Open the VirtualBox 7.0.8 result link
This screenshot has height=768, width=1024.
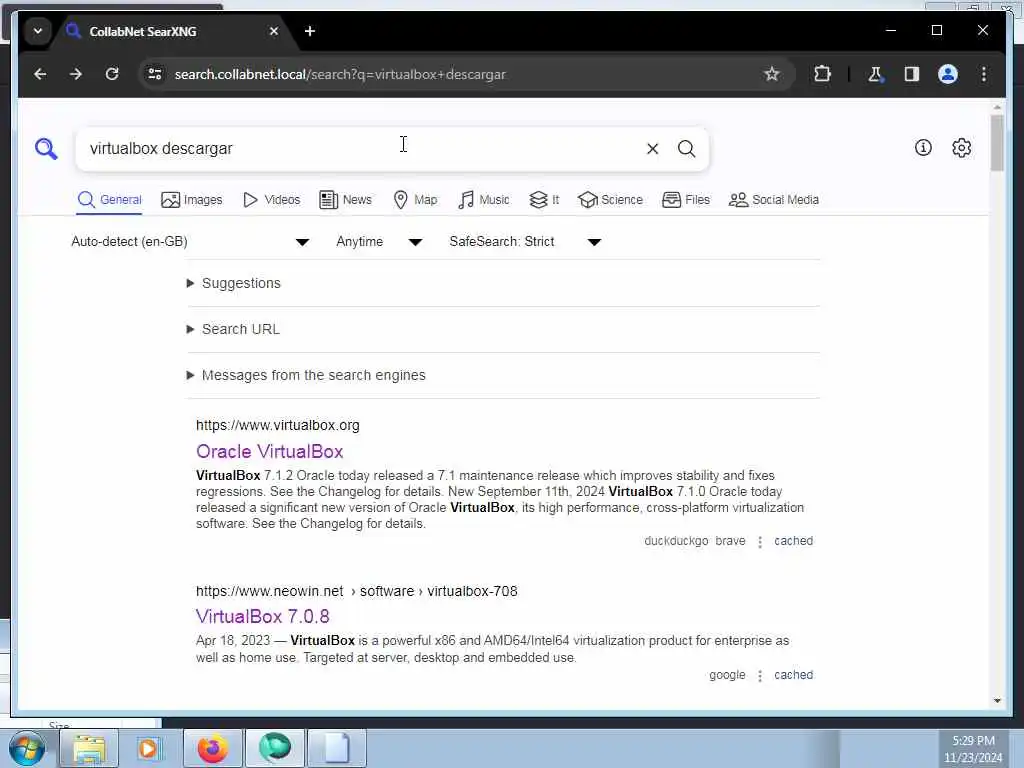click(263, 616)
